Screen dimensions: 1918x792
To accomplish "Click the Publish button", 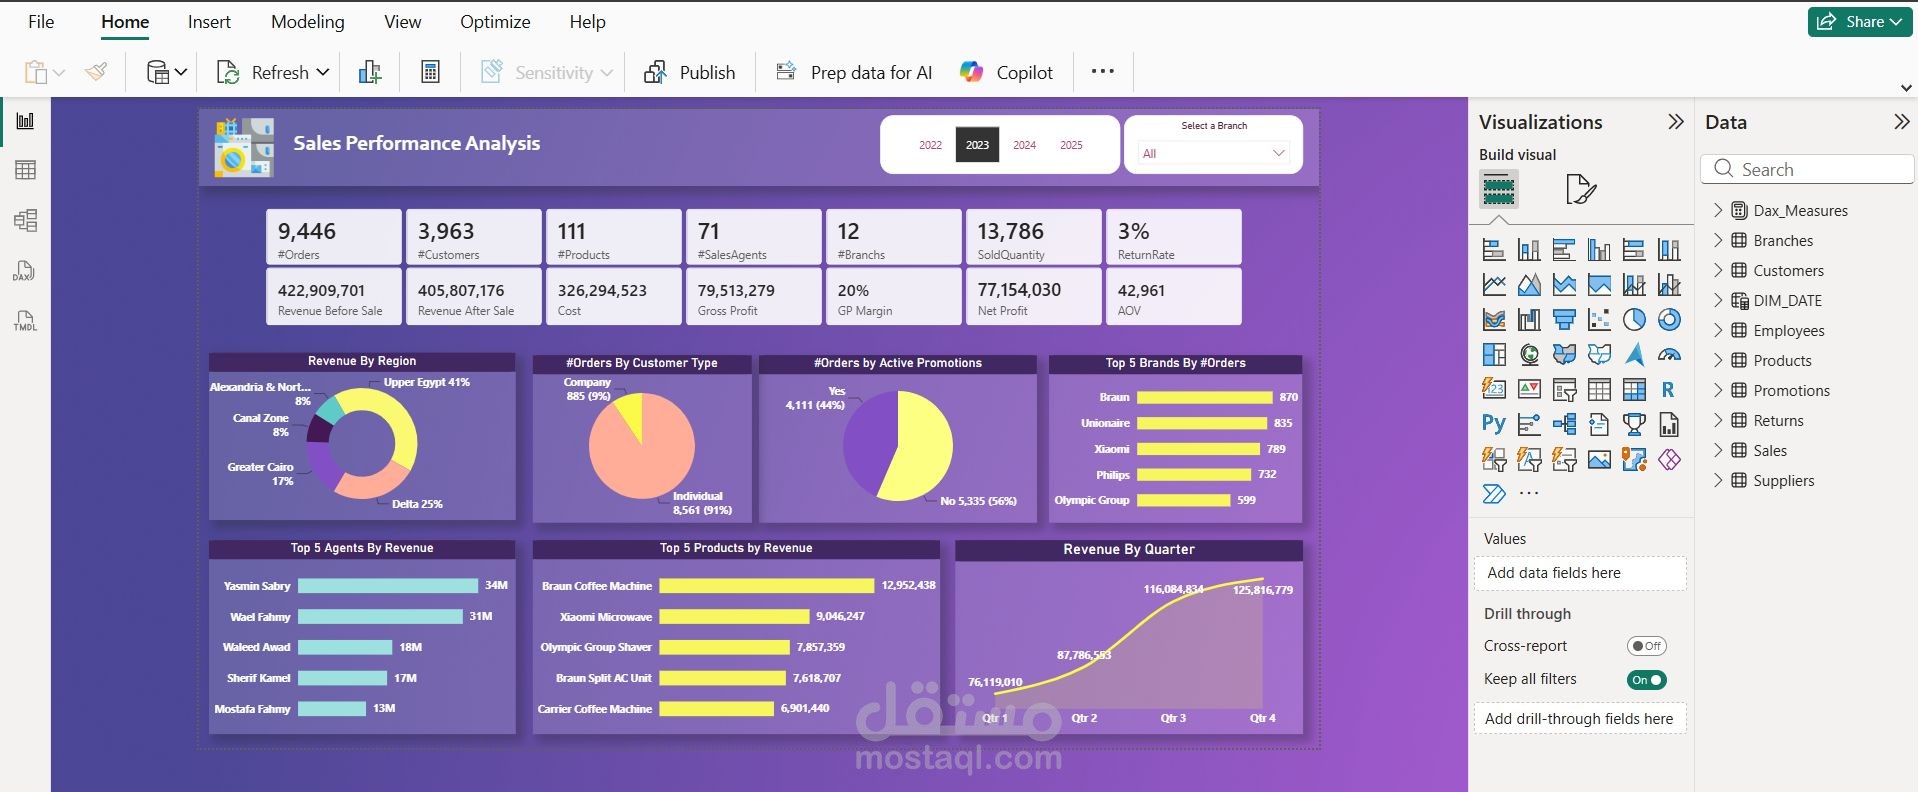I will tap(689, 72).
